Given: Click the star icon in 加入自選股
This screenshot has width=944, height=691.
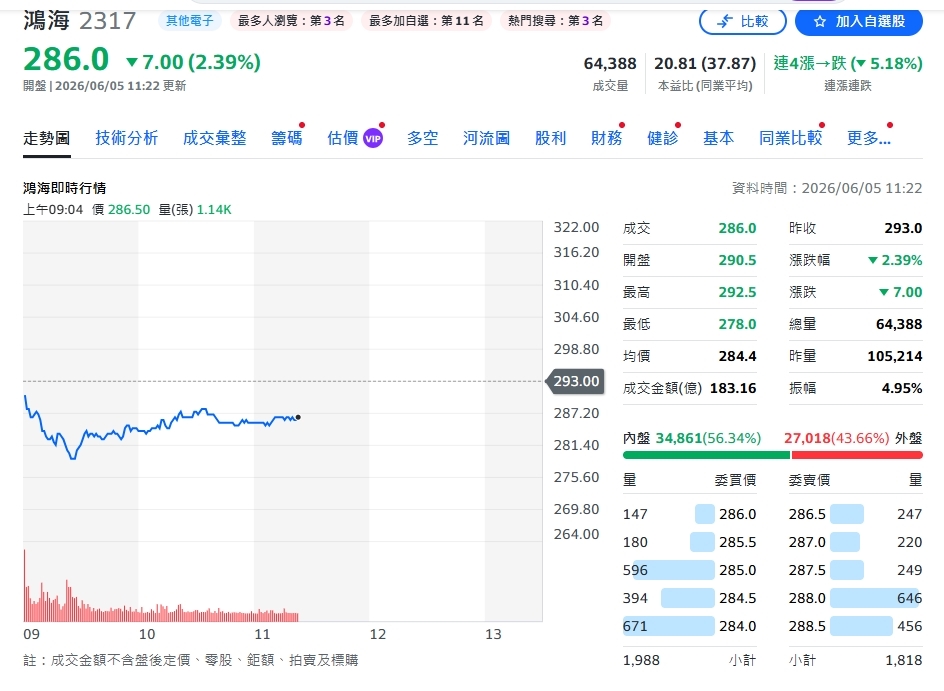Looking at the screenshot, I should [x=819, y=22].
